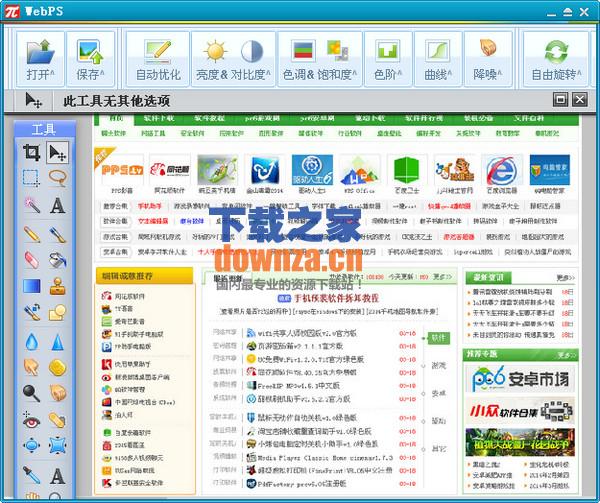Select the Brush tool
600x503 pixels.
point(57,234)
